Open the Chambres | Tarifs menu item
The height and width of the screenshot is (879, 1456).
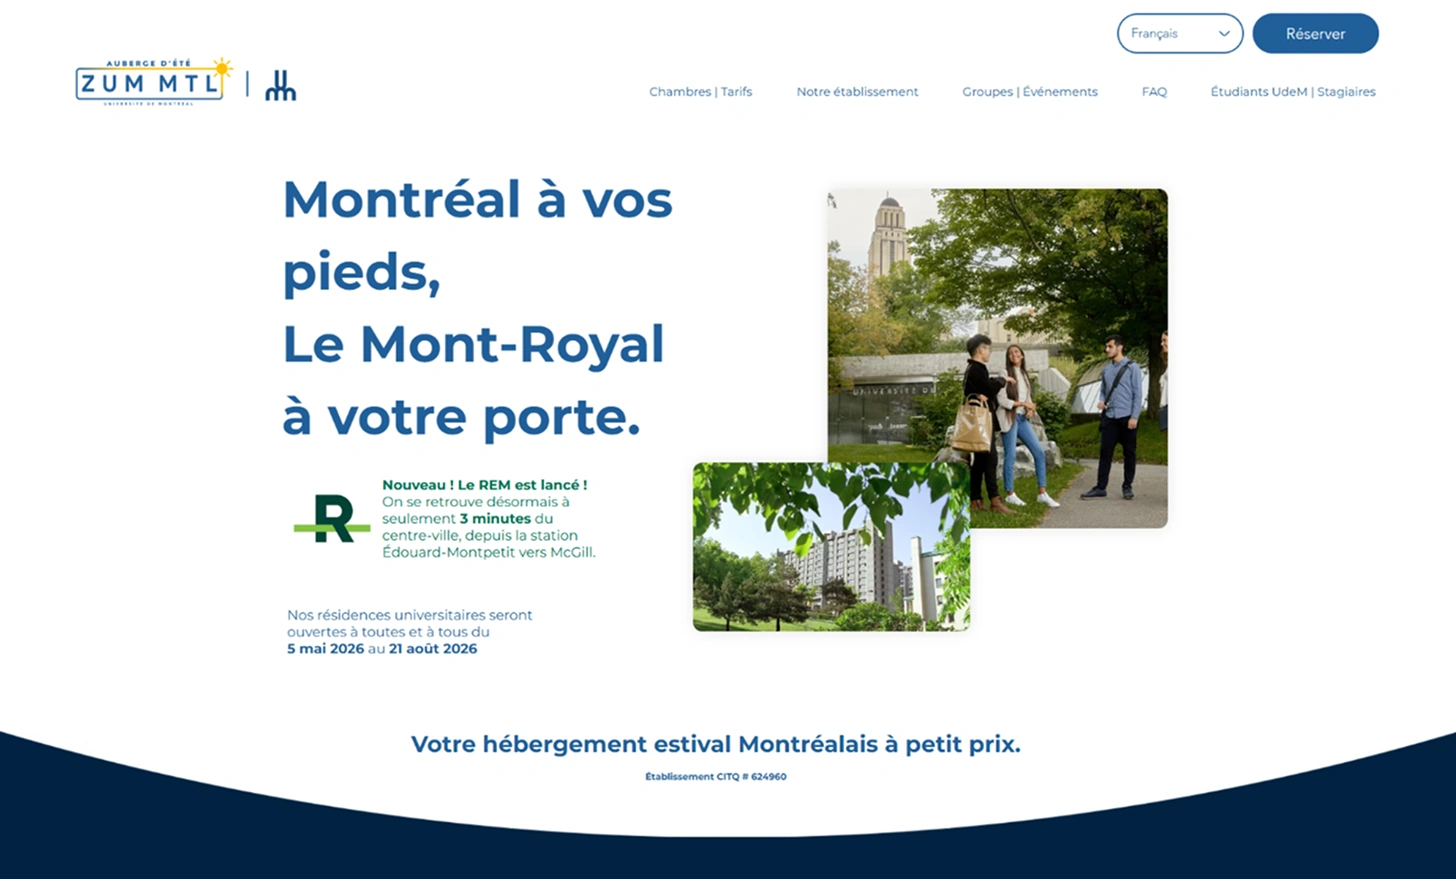coord(700,91)
